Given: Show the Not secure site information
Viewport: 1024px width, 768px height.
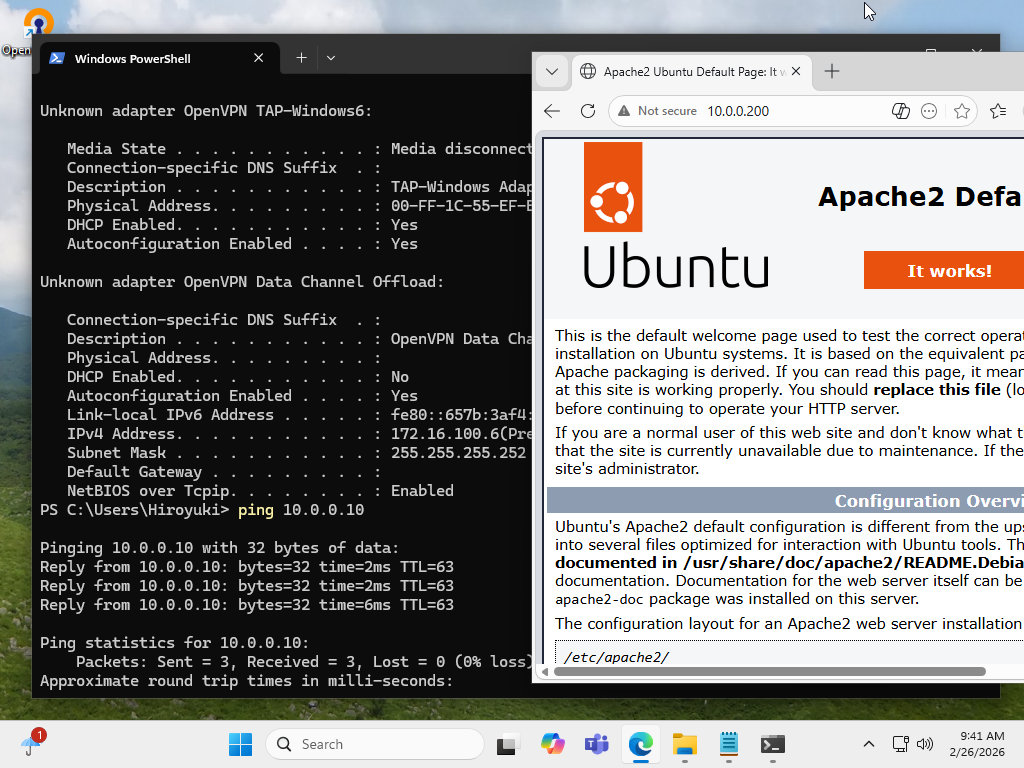Looking at the screenshot, I should pyautogui.click(x=658, y=111).
